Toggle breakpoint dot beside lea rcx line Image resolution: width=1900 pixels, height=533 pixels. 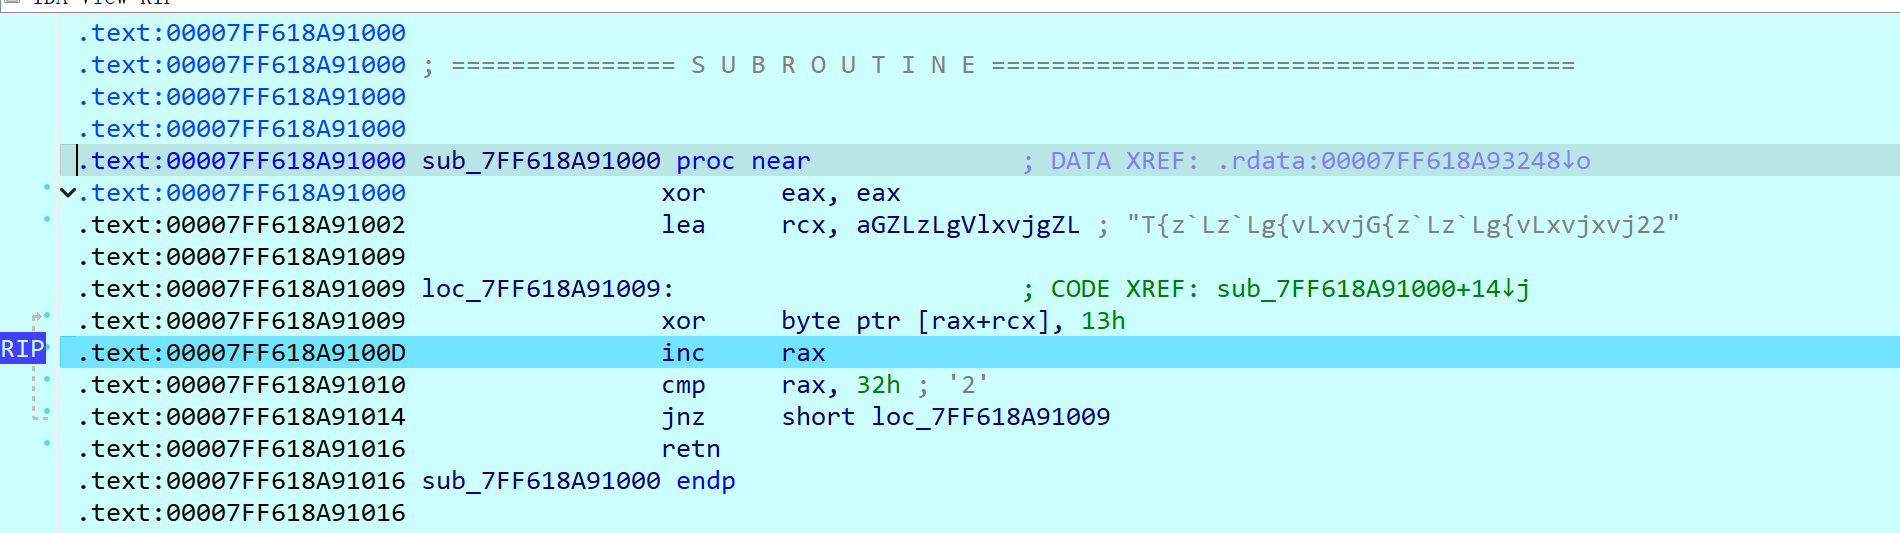coord(46,219)
